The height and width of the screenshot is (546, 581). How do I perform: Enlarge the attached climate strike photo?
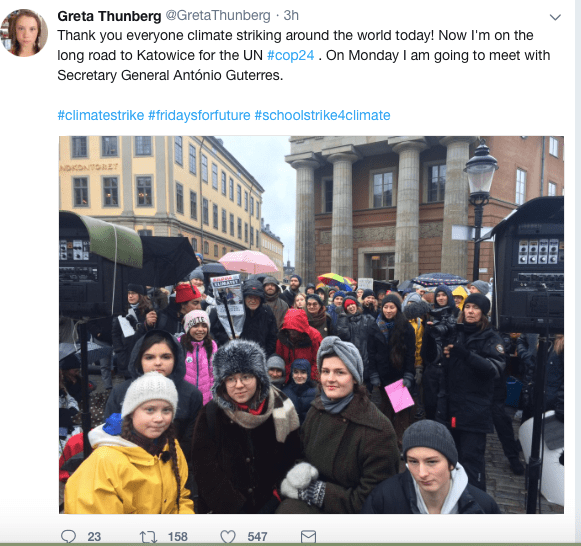(311, 324)
